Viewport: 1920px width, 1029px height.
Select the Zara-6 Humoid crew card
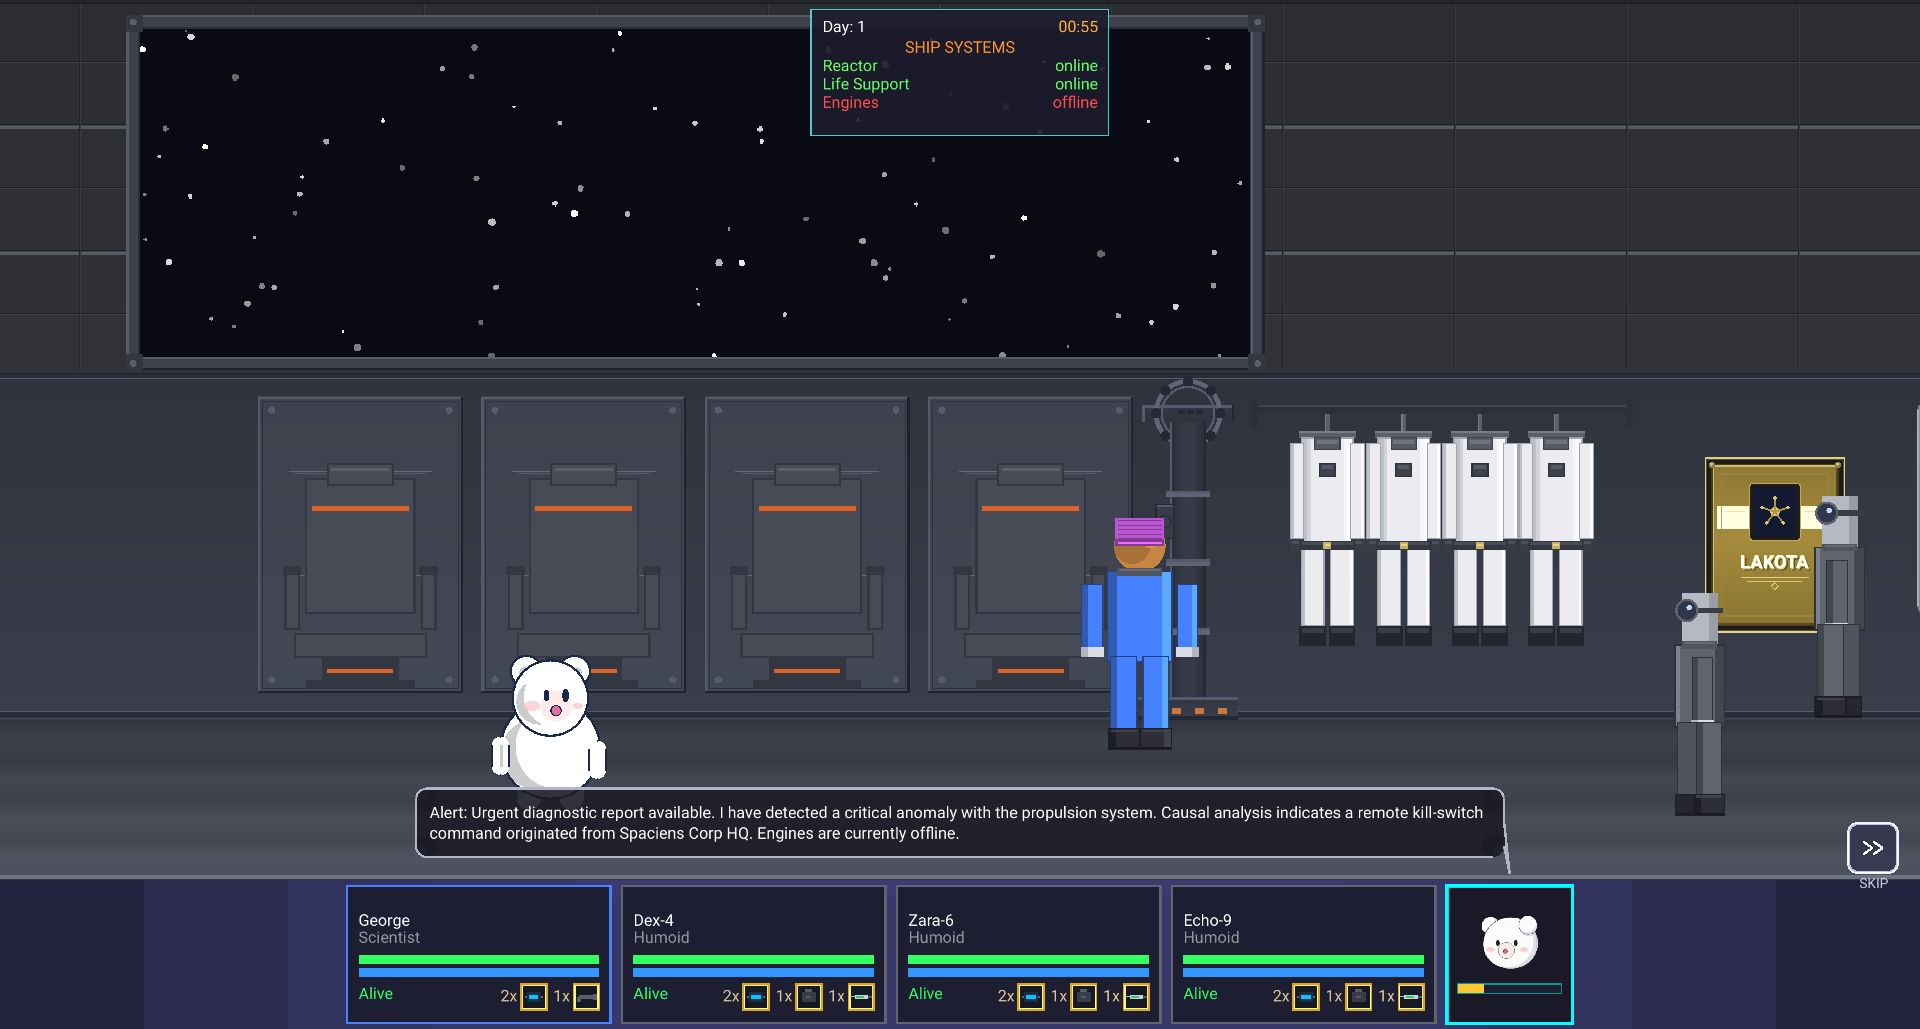click(1029, 954)
